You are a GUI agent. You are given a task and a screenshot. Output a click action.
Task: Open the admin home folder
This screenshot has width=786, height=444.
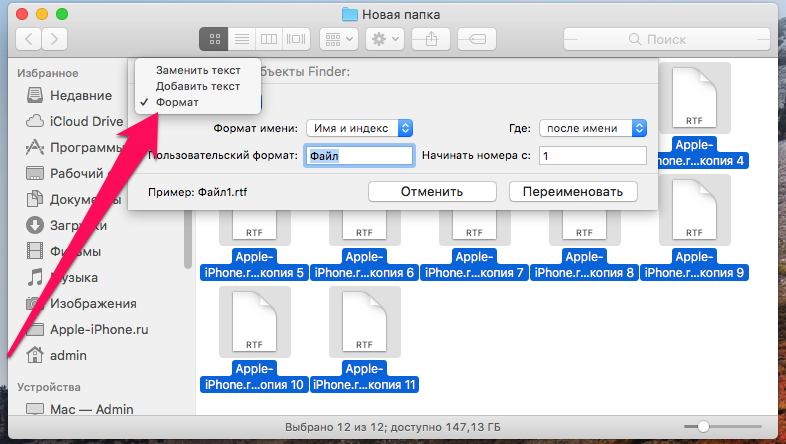pyautogui.click(x=68, y=355)
